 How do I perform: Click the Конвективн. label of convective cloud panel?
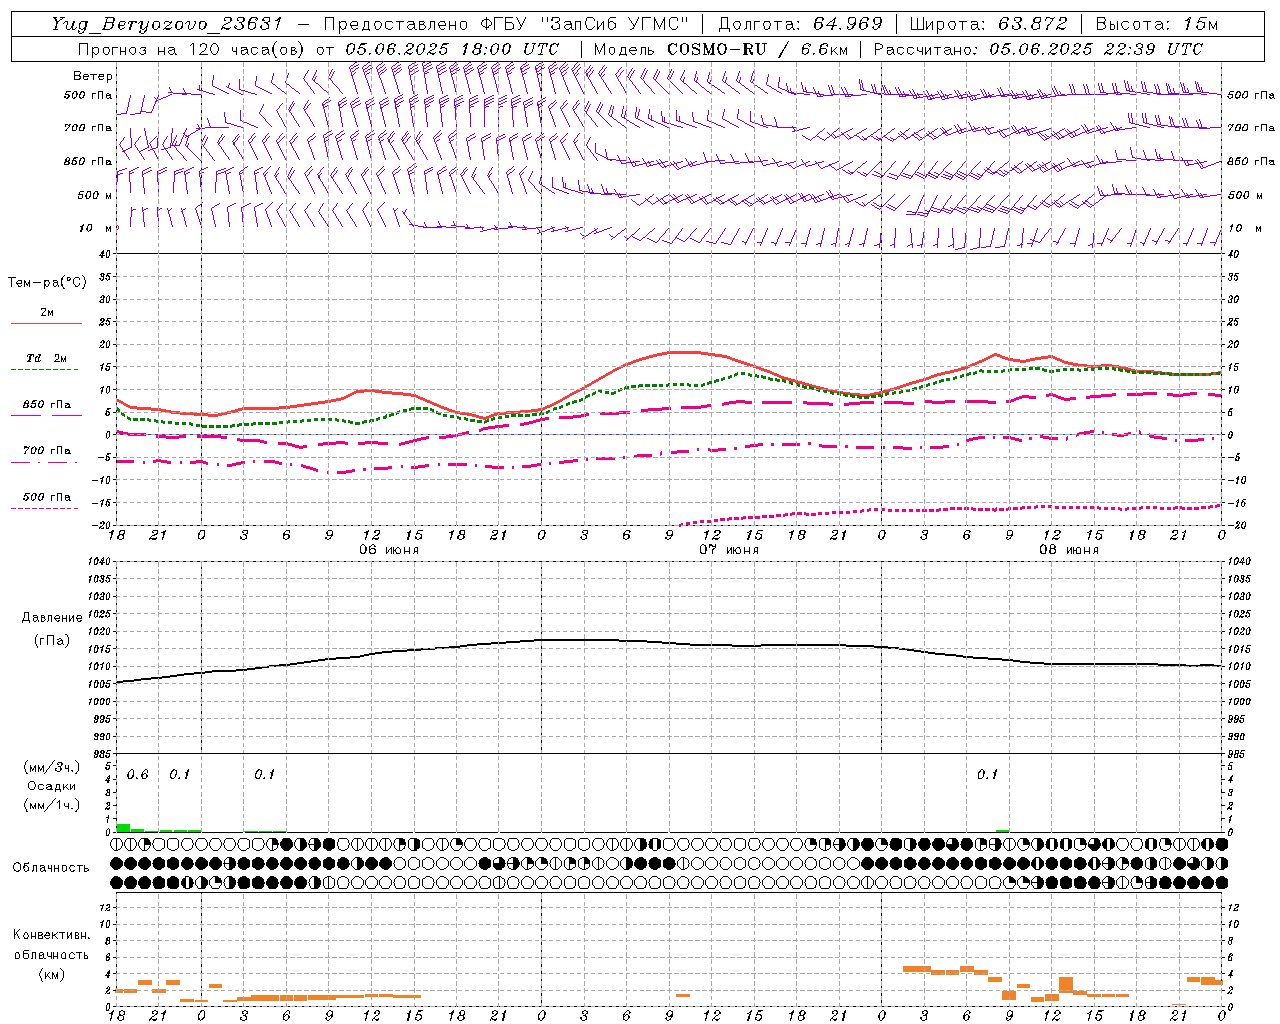tap(52, 935)
